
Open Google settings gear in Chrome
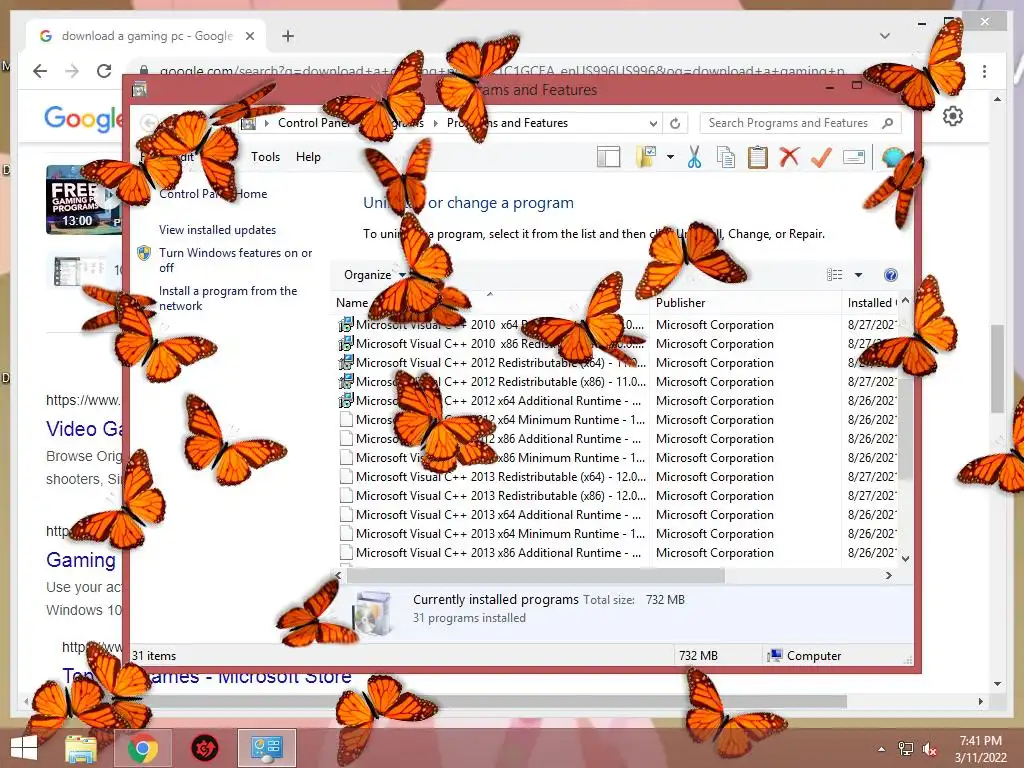pyautogui.click(x=953, y=116)
